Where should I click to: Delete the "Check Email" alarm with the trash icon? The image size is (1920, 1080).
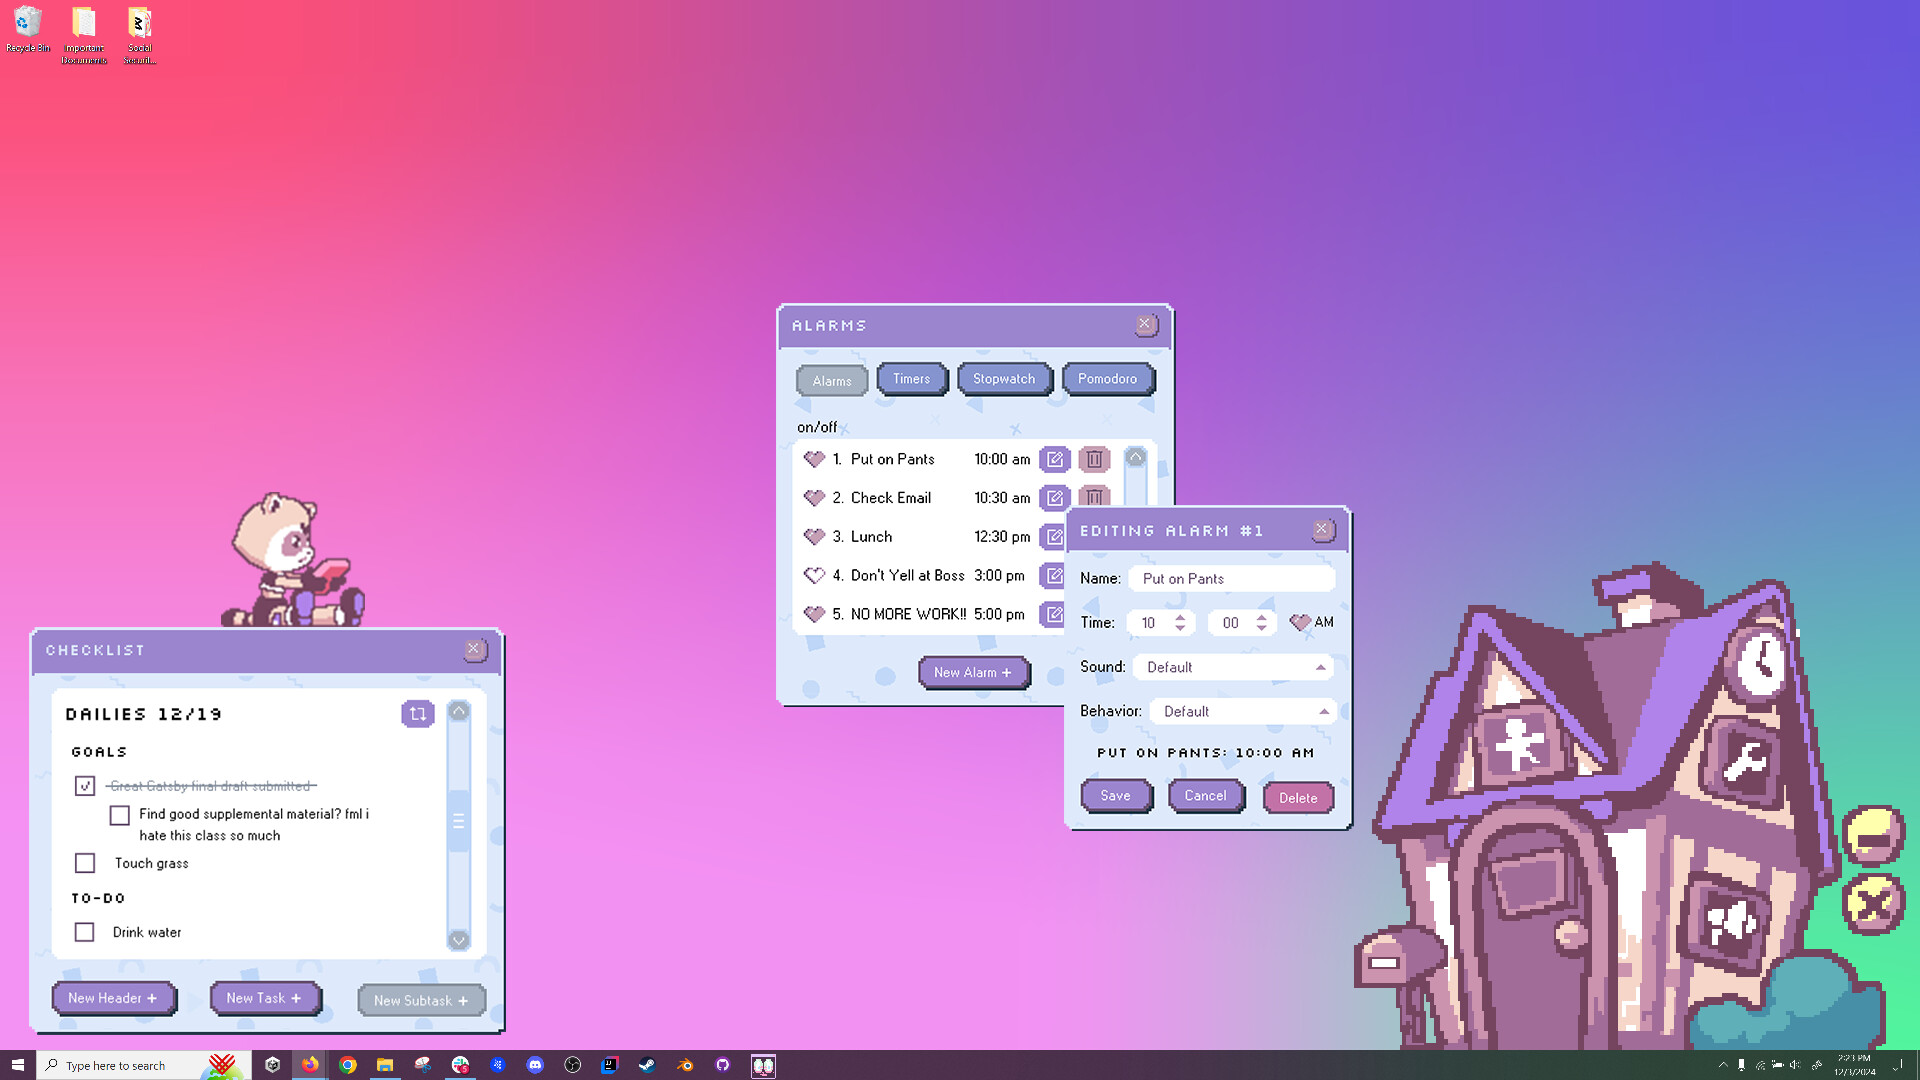[x=1094, y=498]
